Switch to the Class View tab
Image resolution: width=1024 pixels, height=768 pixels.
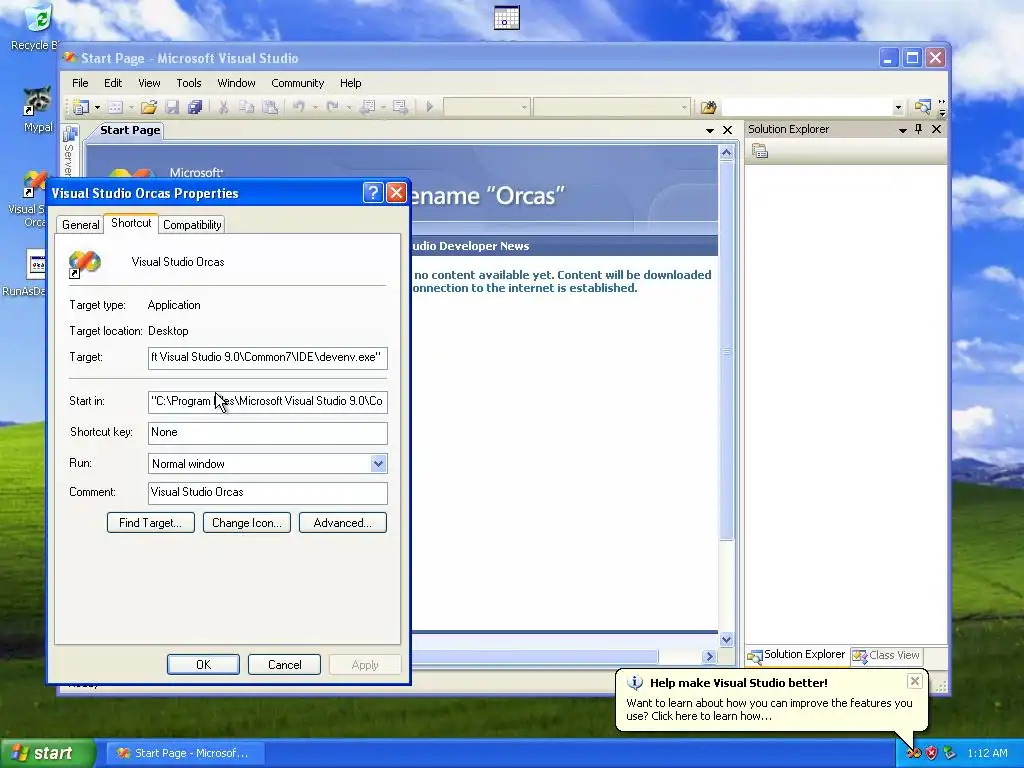[886, 655]
